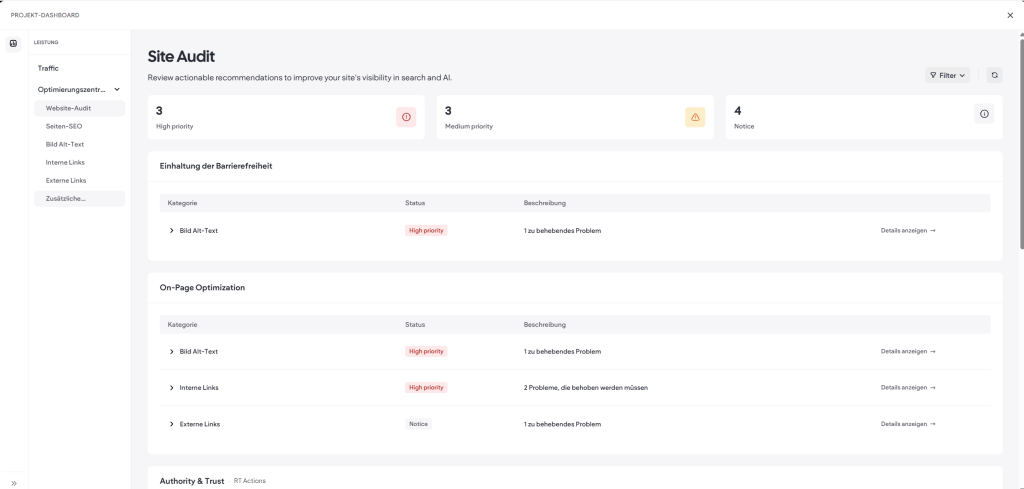
Task: Expand Bild Alt-Text row under On-Page Optimization
Action: (172, 351)
